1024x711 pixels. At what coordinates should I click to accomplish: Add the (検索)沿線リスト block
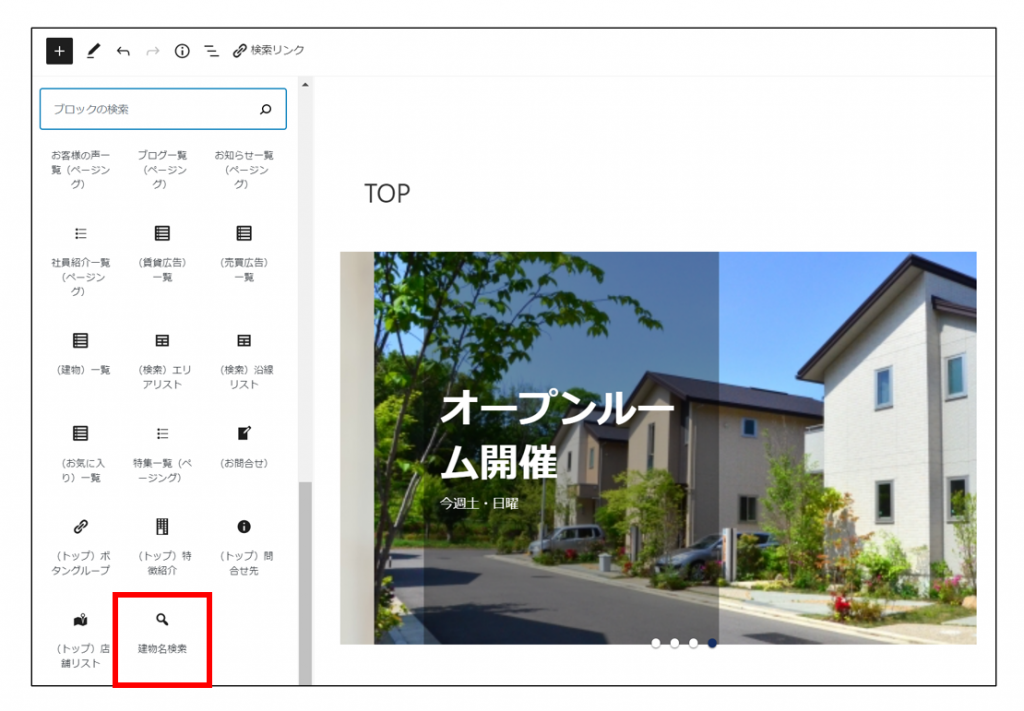coord(244,358)
